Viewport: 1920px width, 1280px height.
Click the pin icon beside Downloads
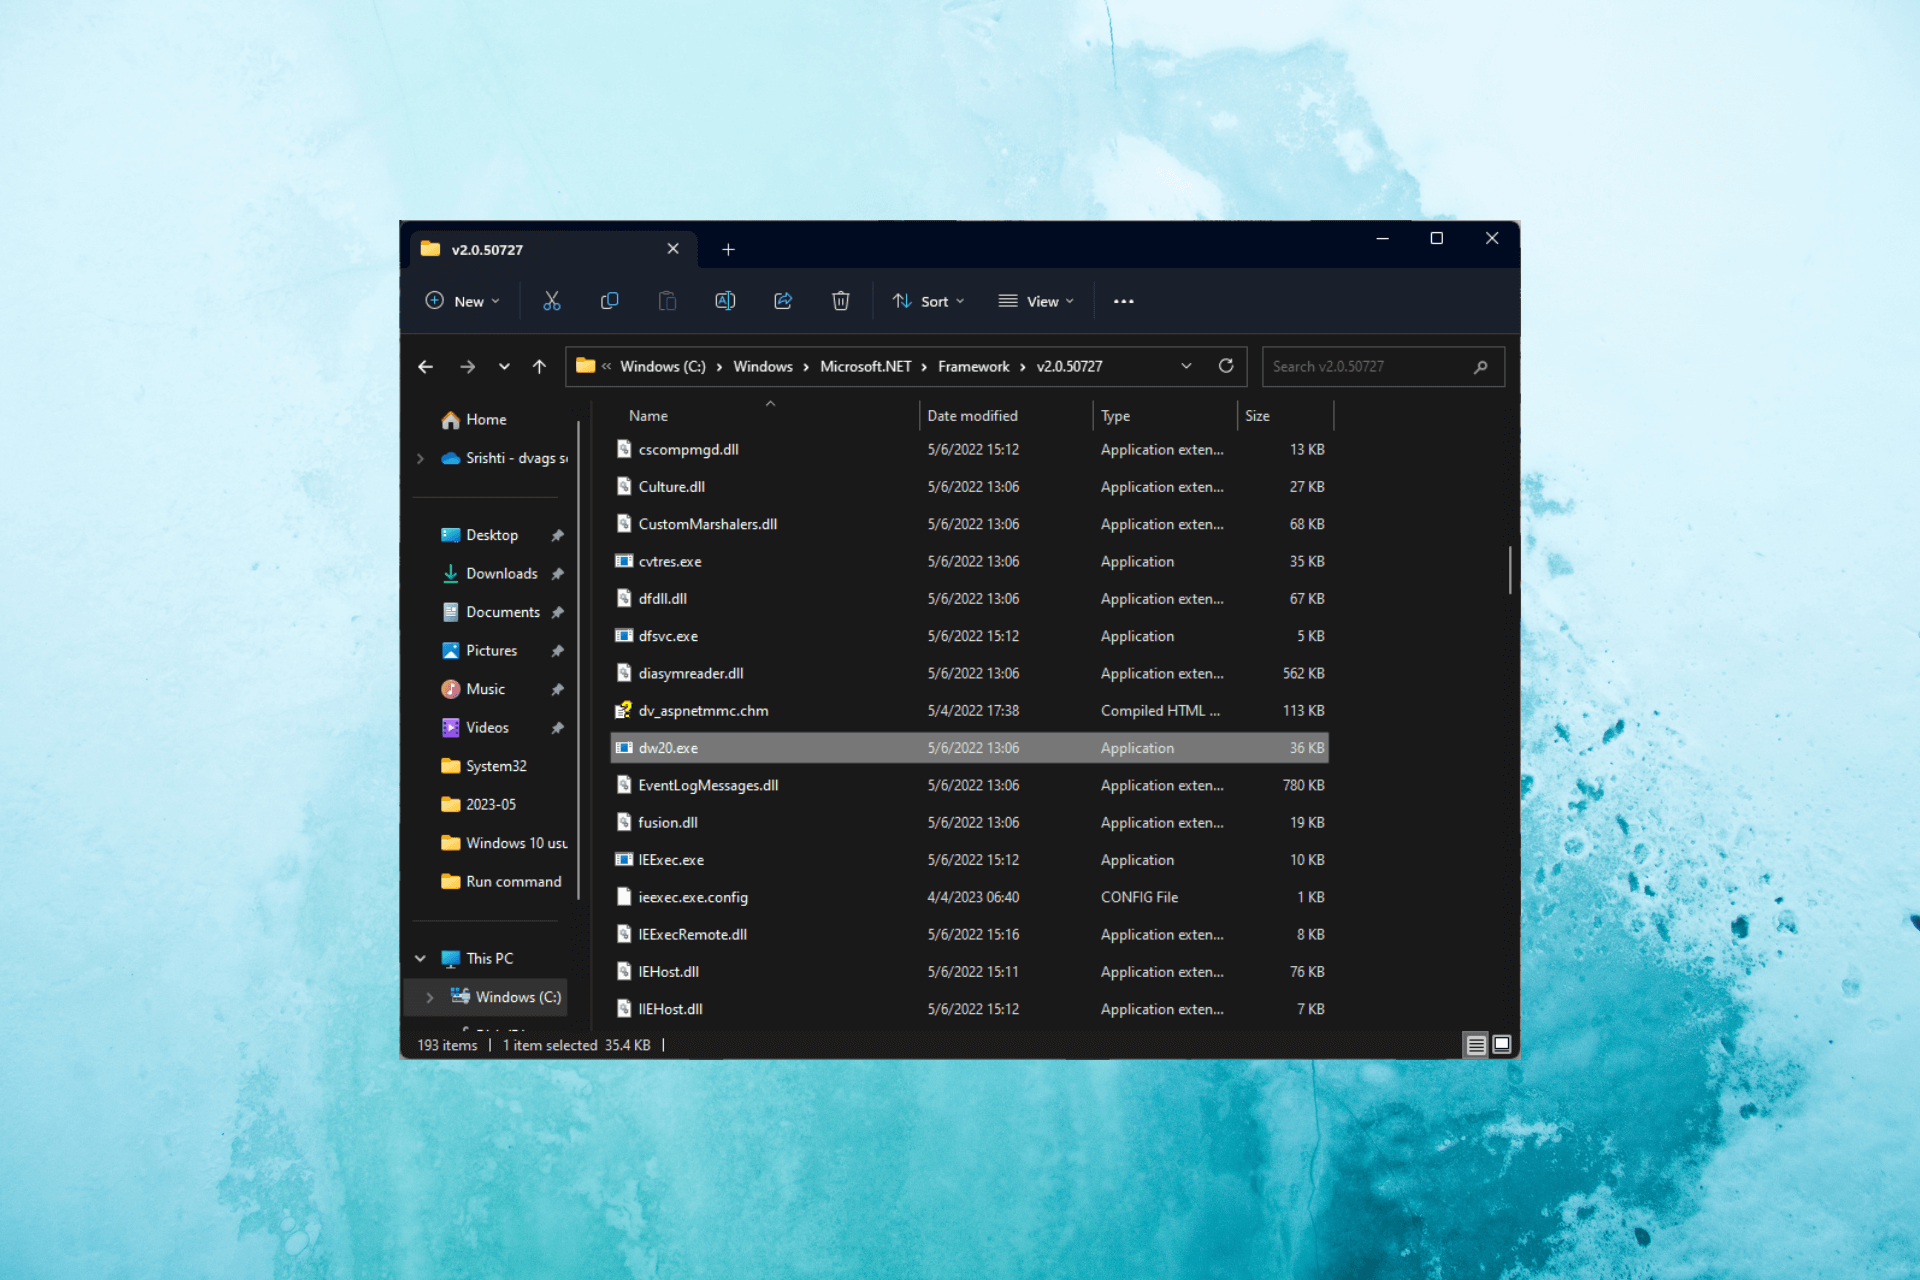click(558, 574)
